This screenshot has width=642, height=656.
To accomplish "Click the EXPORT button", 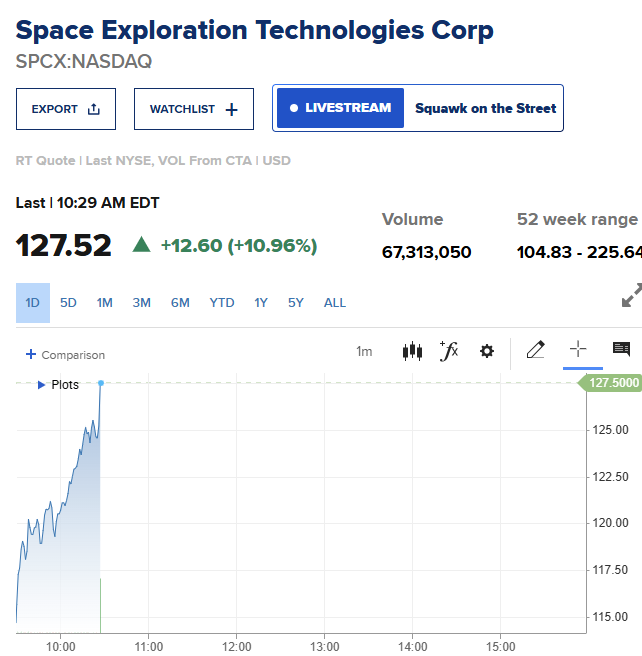I will pos(66,109).
